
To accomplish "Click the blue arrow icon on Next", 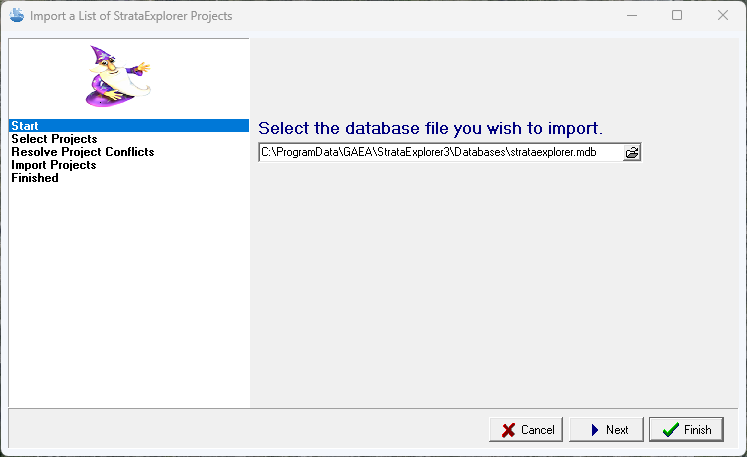I will (x=594, y=429).
